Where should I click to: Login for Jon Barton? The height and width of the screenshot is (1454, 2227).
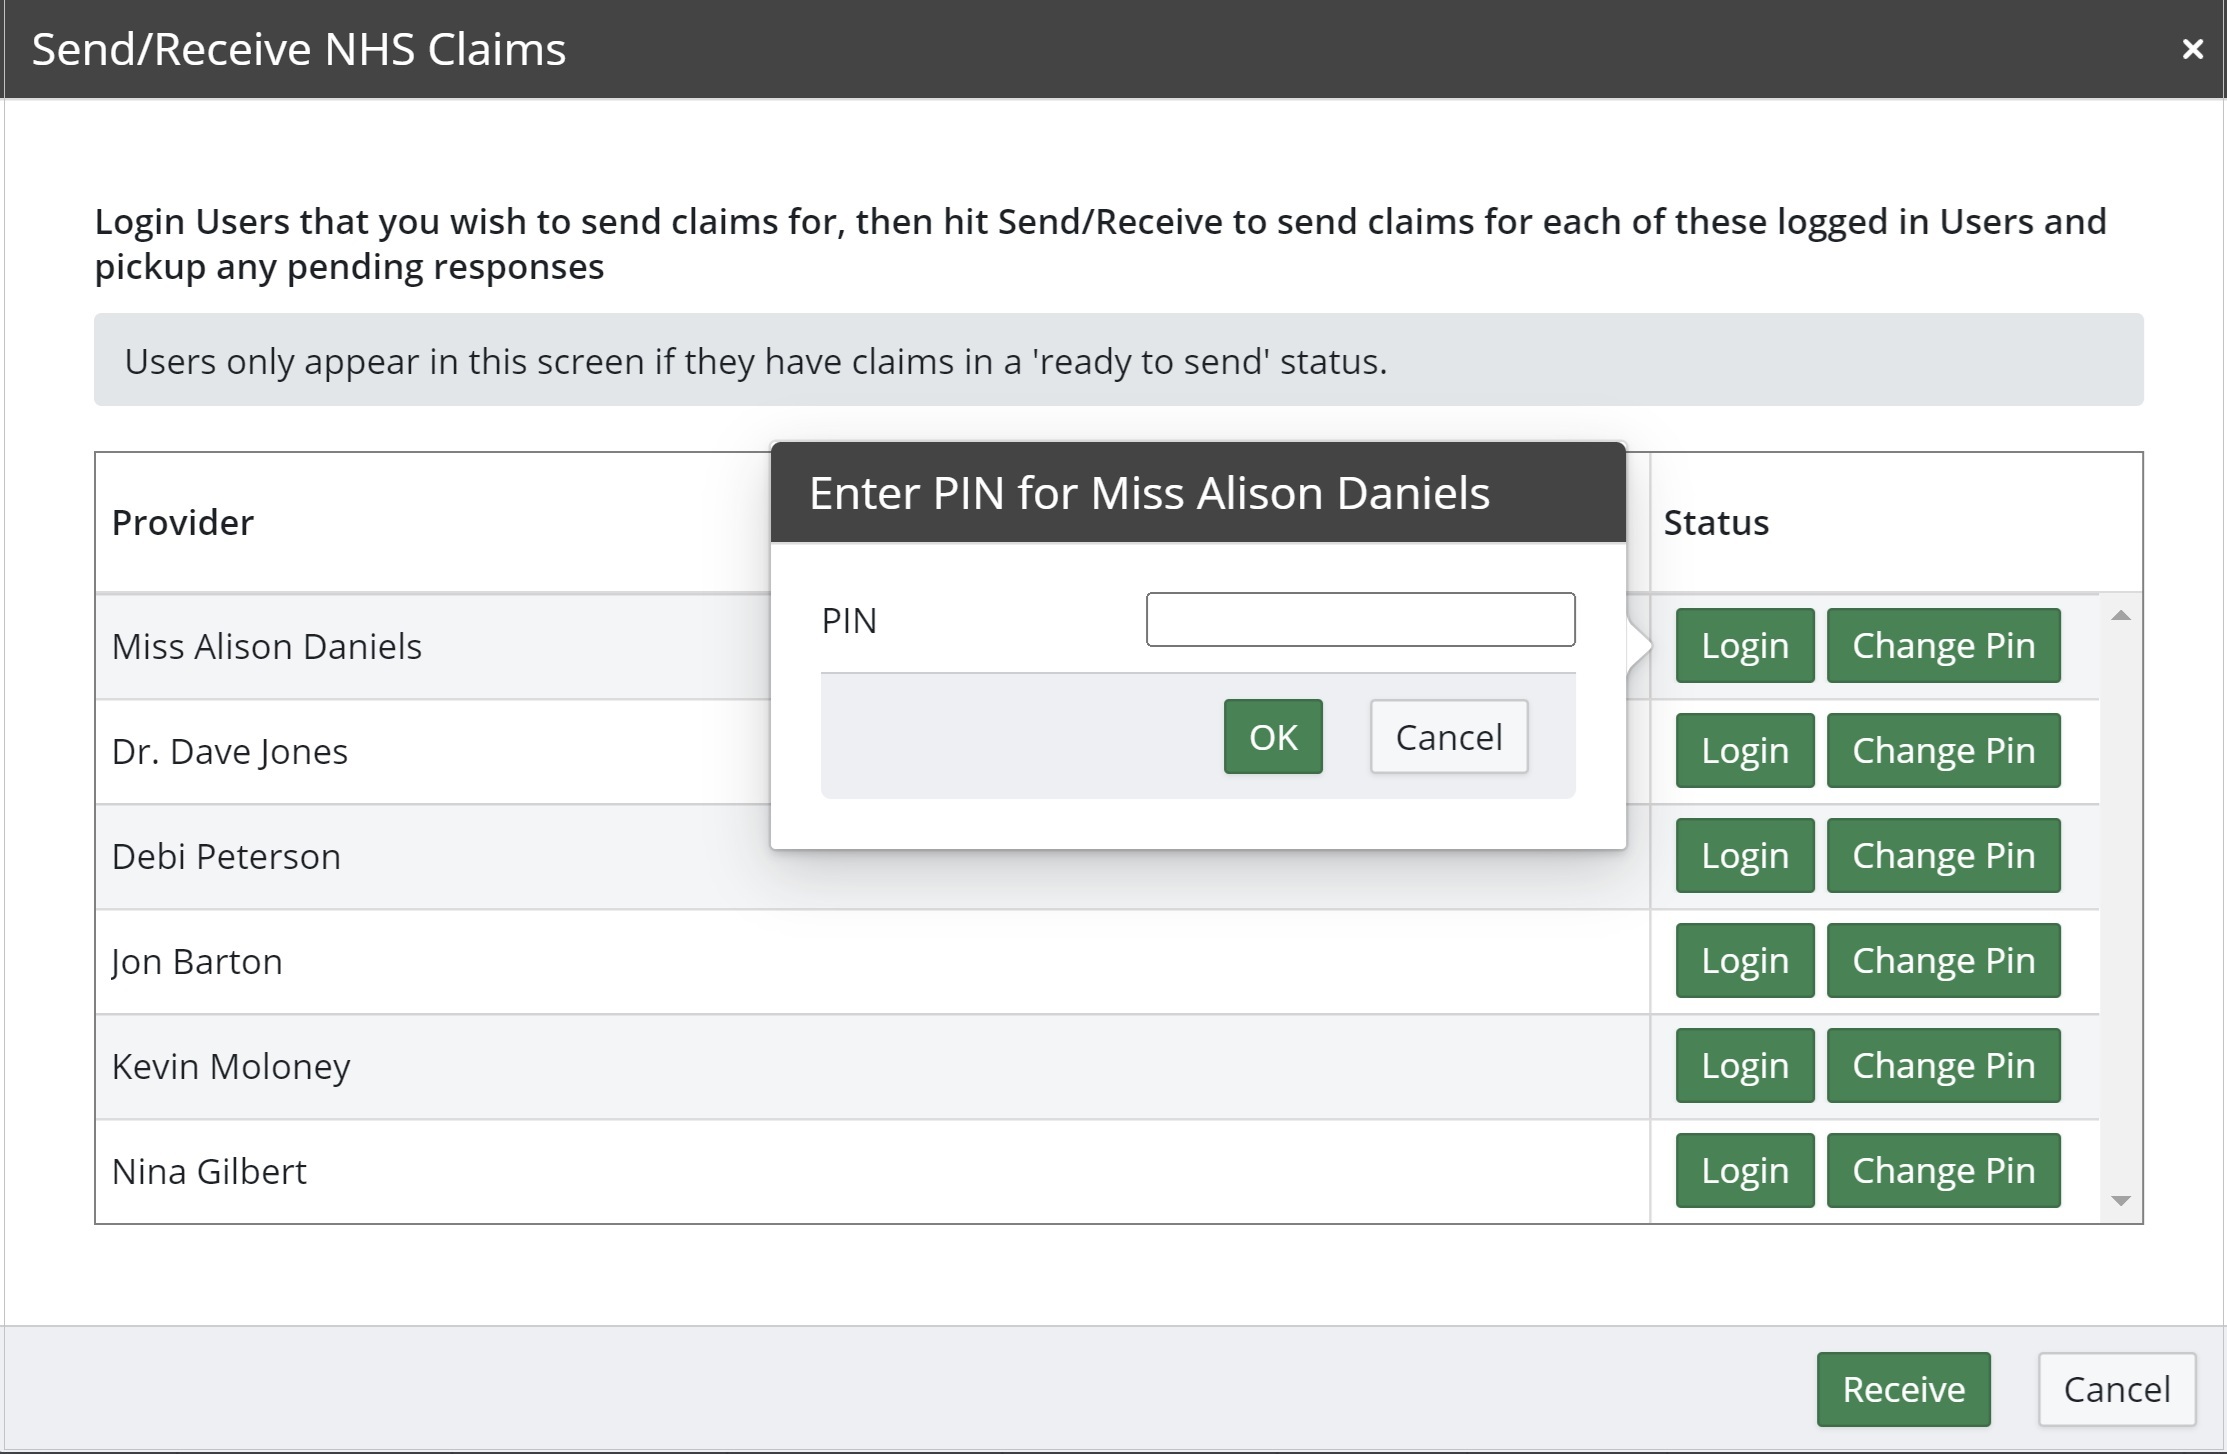1745,961
